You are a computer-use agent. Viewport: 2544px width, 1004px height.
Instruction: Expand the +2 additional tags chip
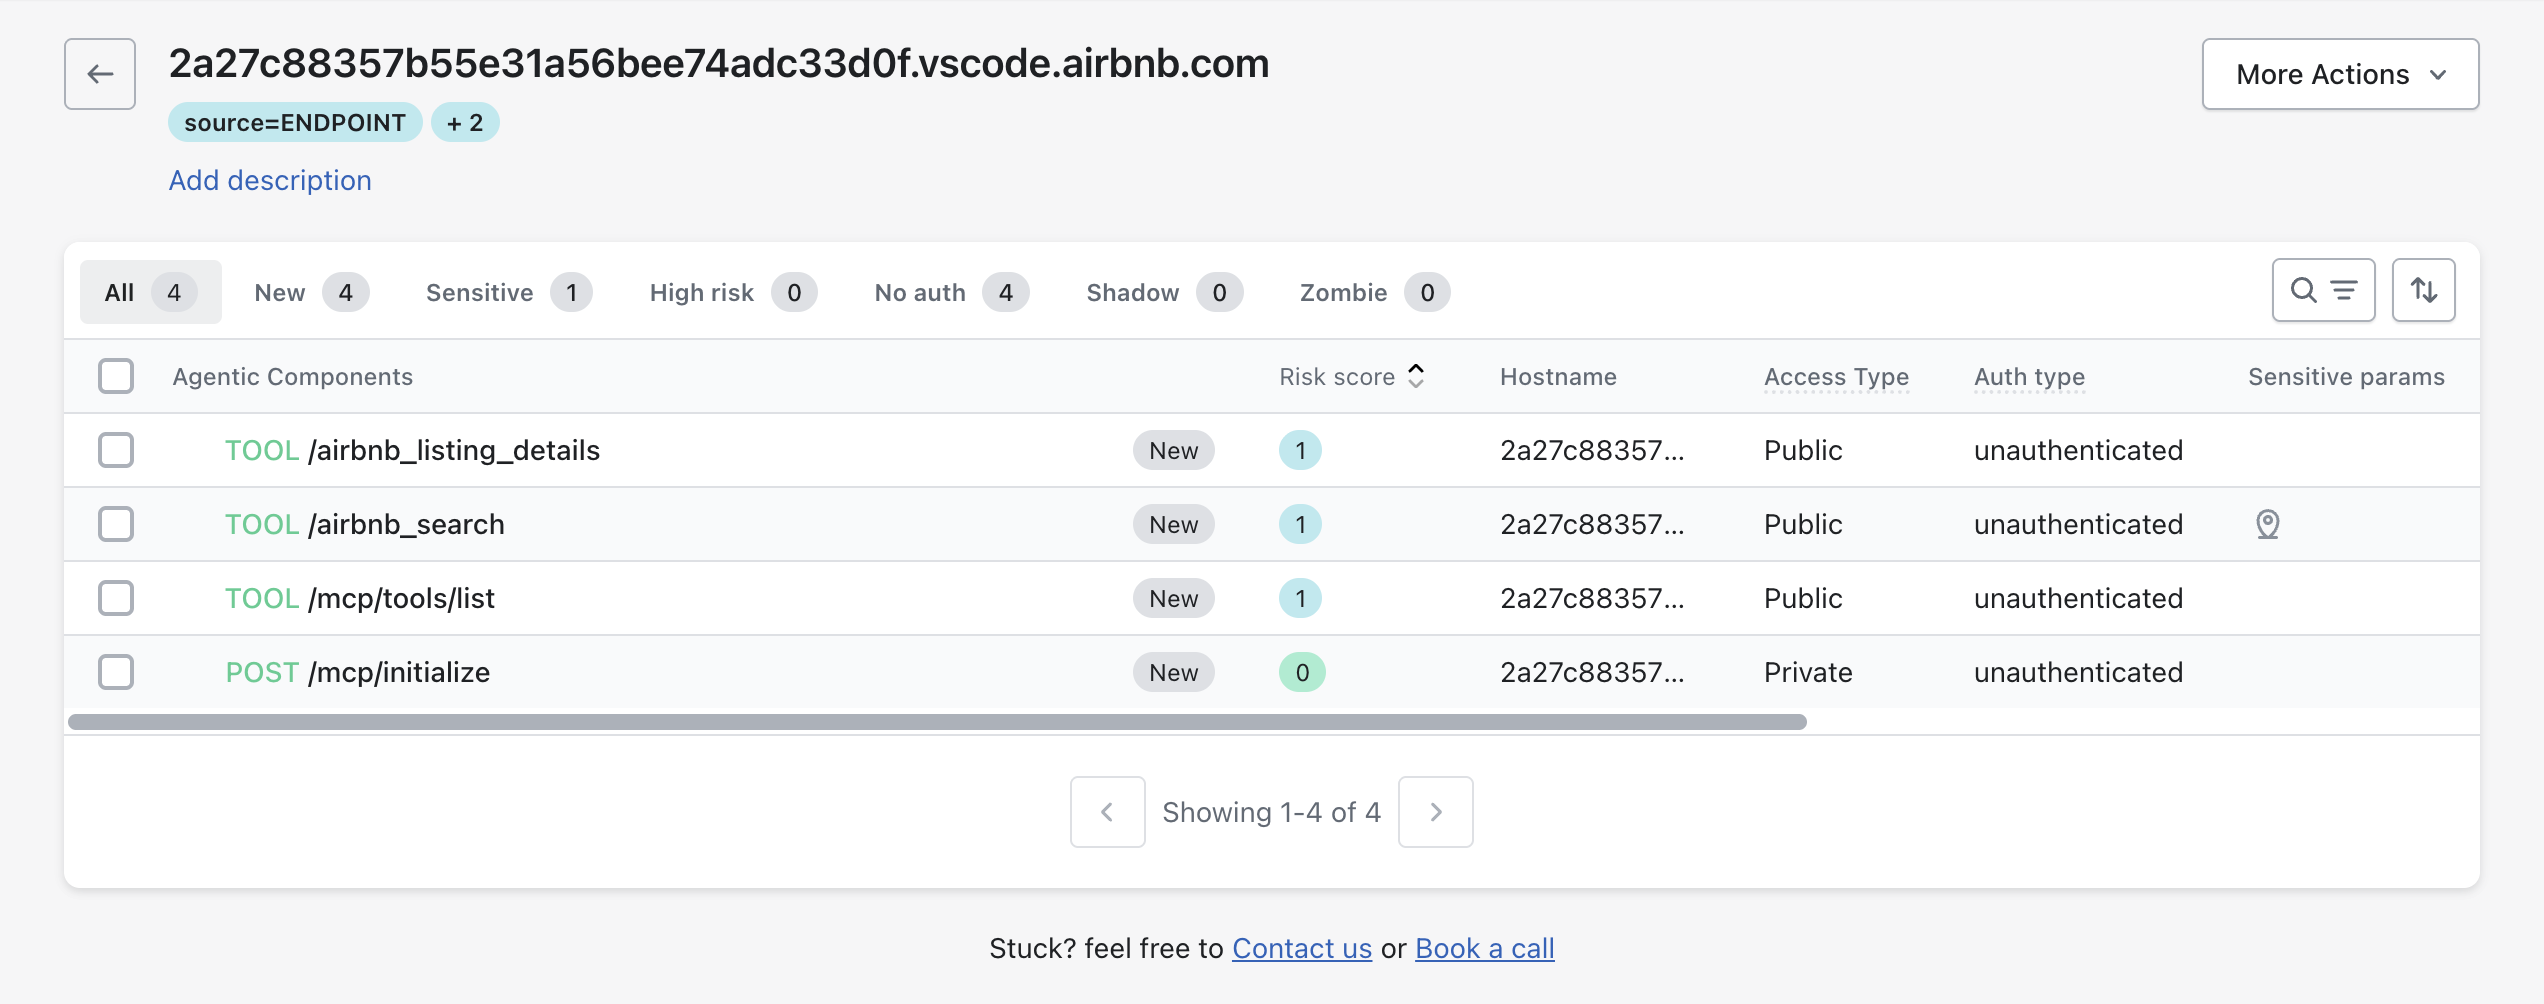[x=465, y=122]
